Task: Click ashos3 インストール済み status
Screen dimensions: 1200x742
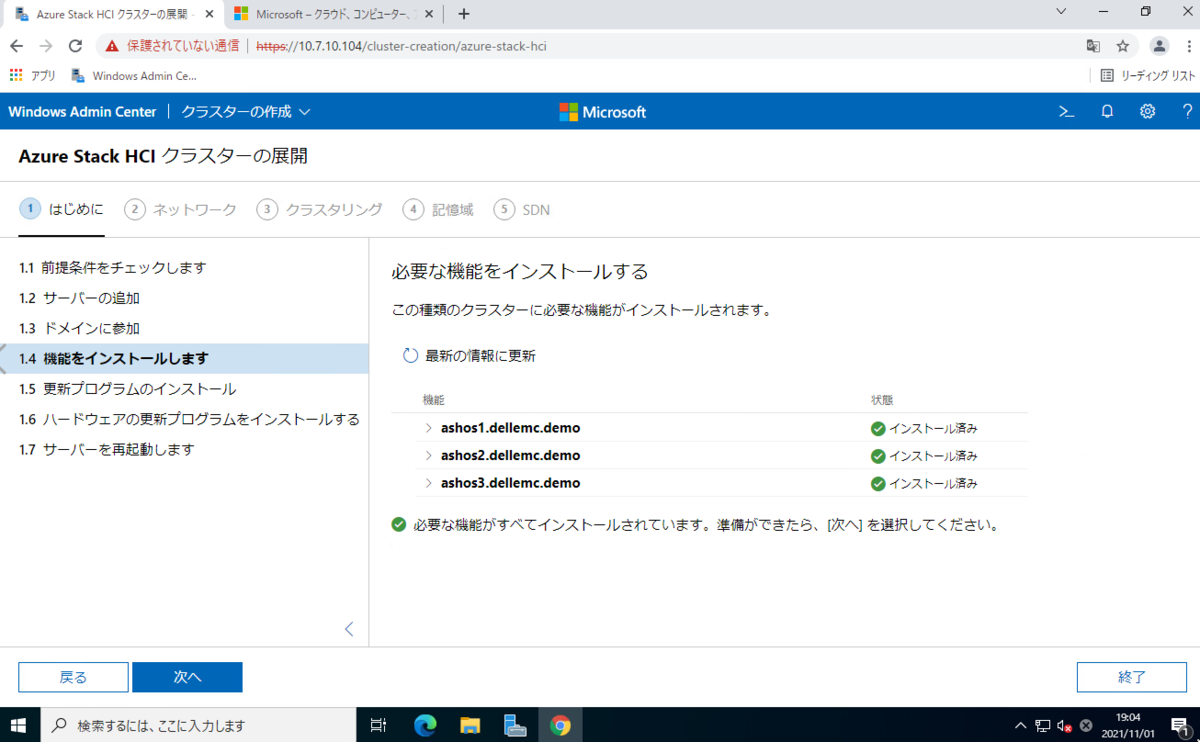Action: (924, 483)
